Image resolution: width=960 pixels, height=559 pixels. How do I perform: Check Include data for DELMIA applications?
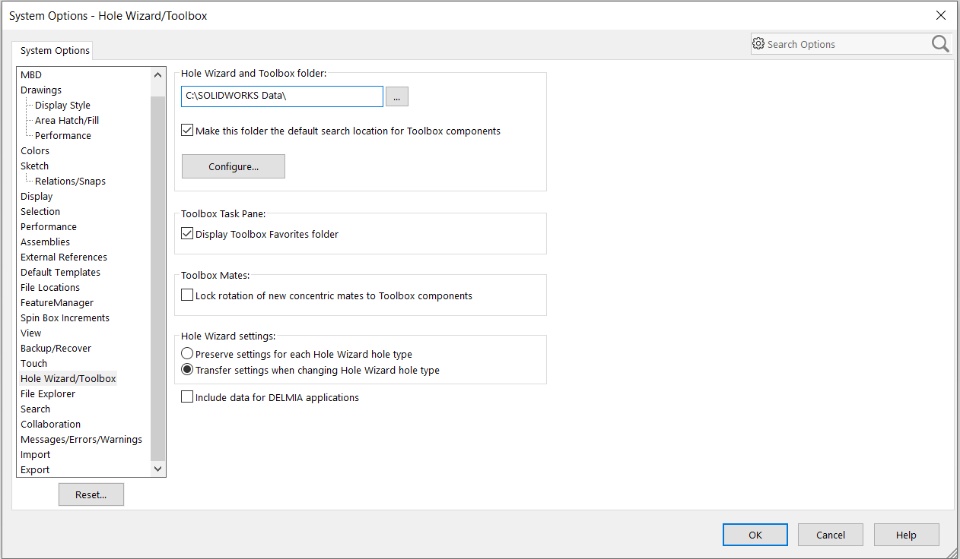pos(187,397)
